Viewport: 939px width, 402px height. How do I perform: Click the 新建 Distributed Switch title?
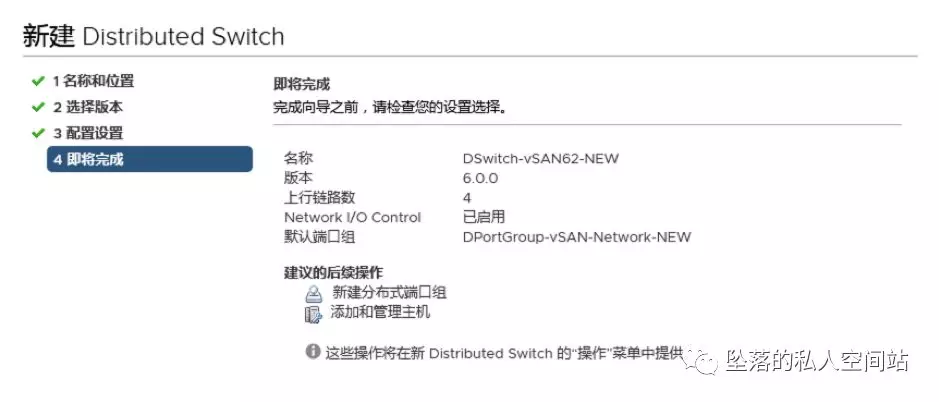pos(154,37)
